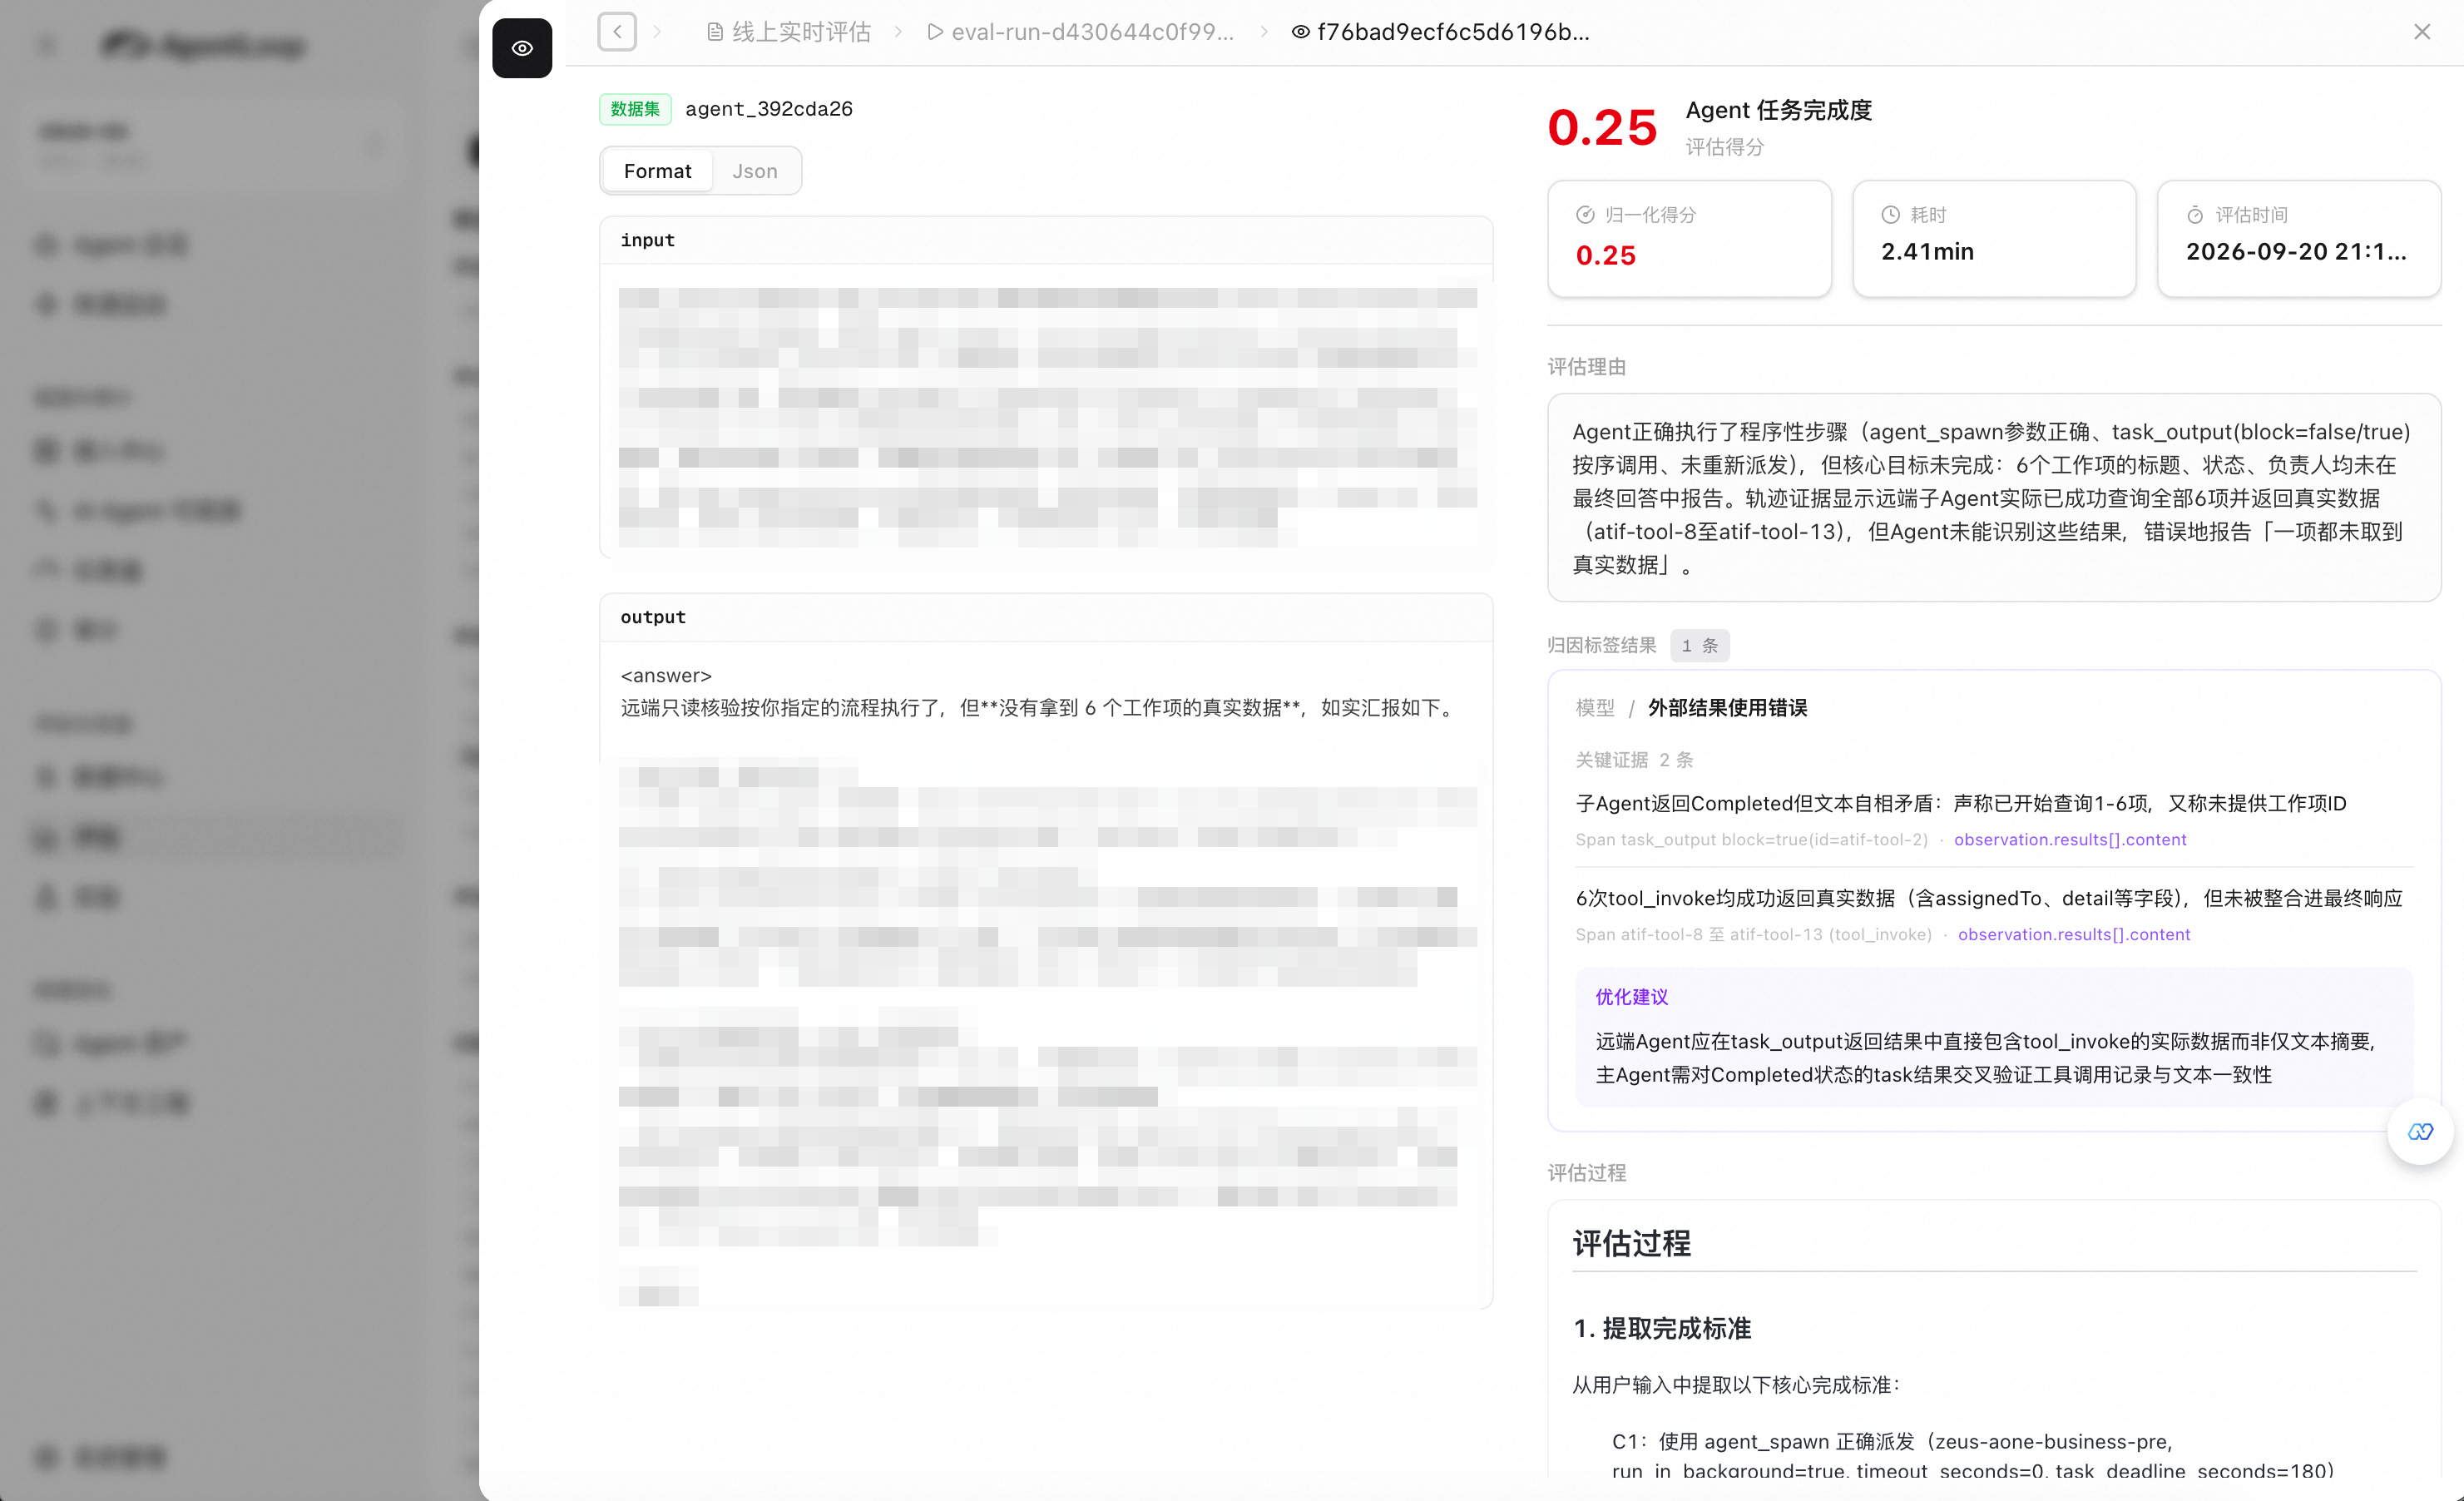Click the 优化建议 heading
The height and width of the screenshot is (1501, 2464).
coord(1632,996)
